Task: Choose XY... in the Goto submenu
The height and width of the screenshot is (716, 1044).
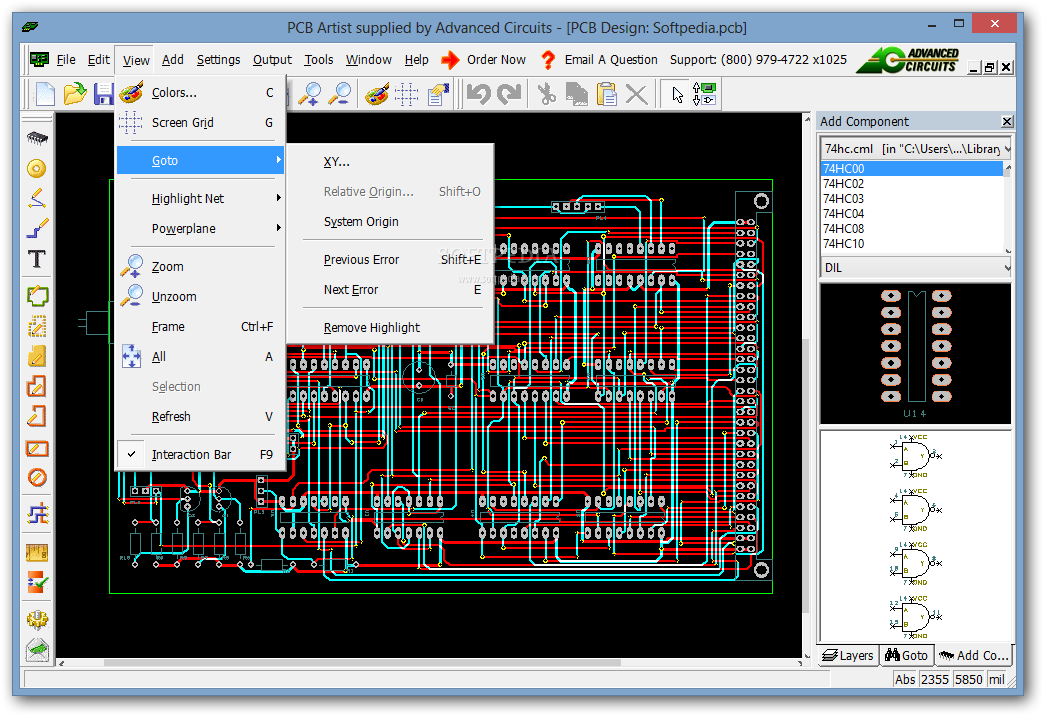Action: coord(392,162)
